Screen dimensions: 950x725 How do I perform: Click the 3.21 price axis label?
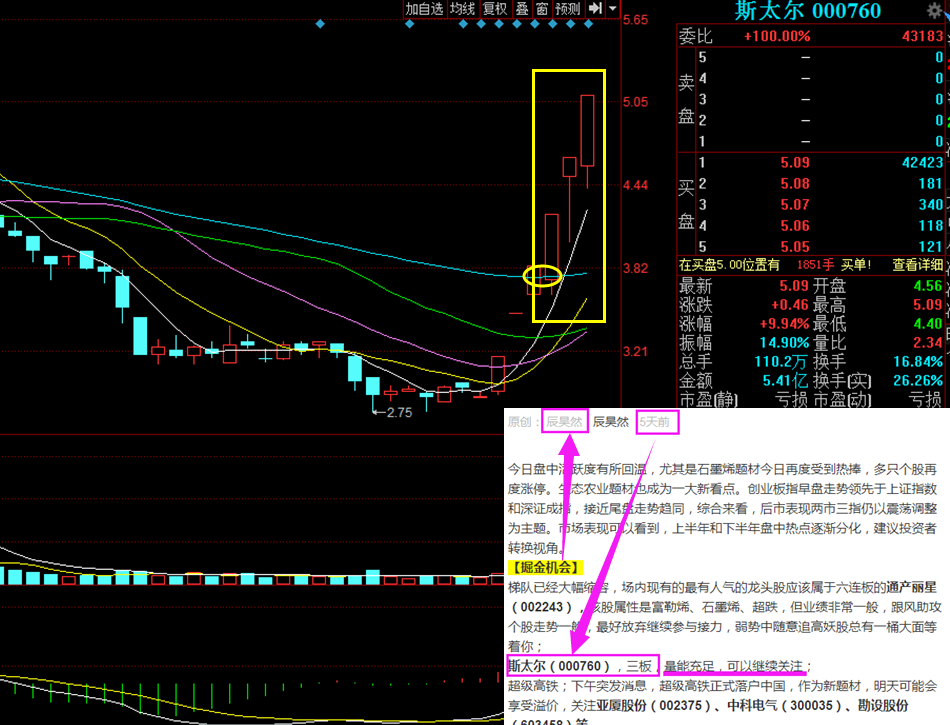(636, 351)
